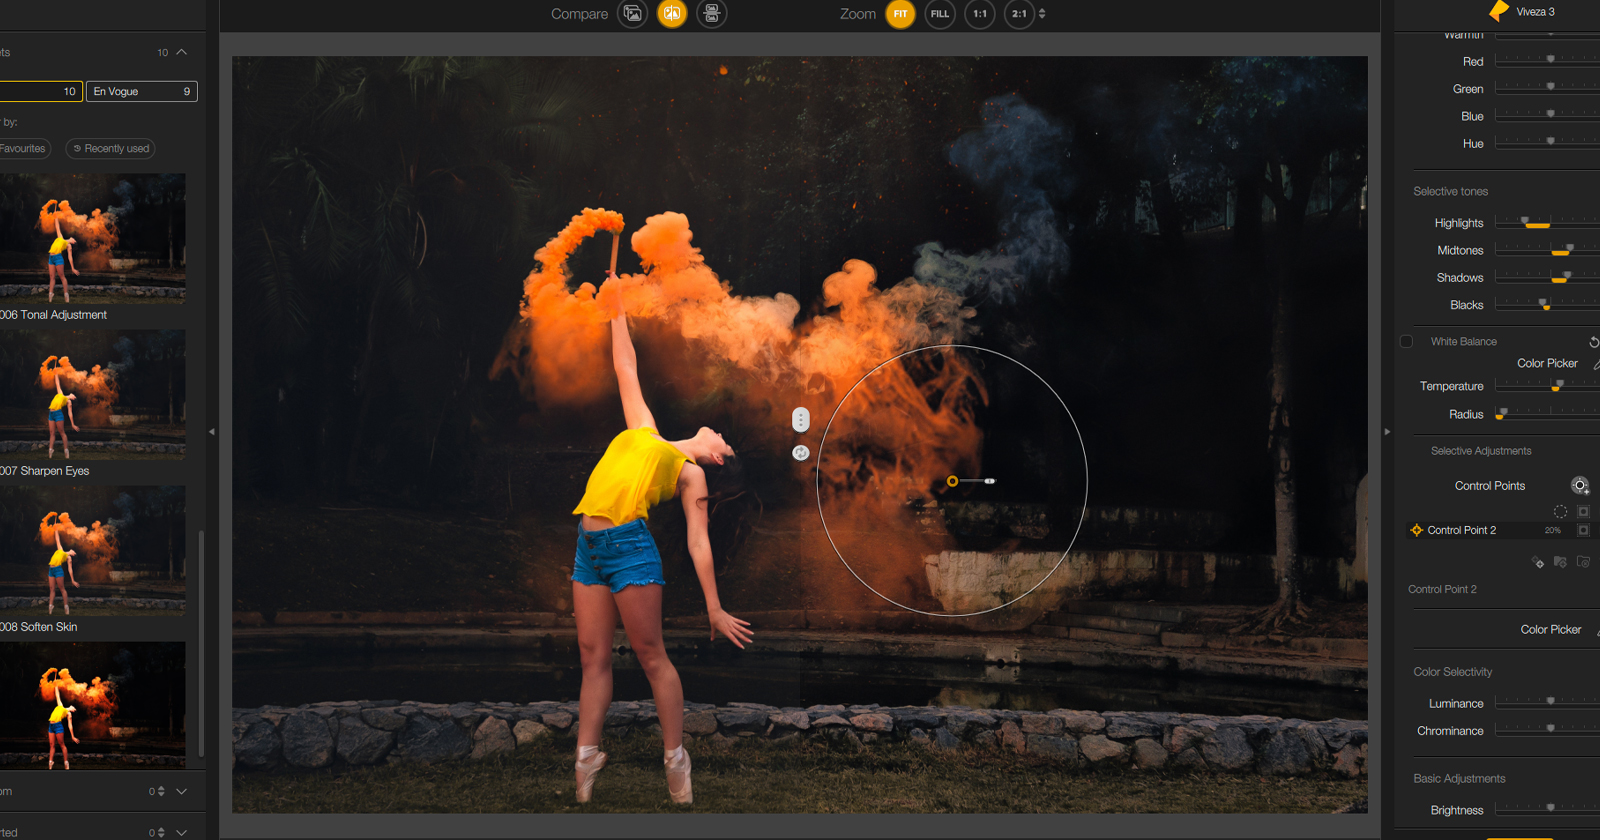Click the split preview divider handle

click(x=800, y=420)
